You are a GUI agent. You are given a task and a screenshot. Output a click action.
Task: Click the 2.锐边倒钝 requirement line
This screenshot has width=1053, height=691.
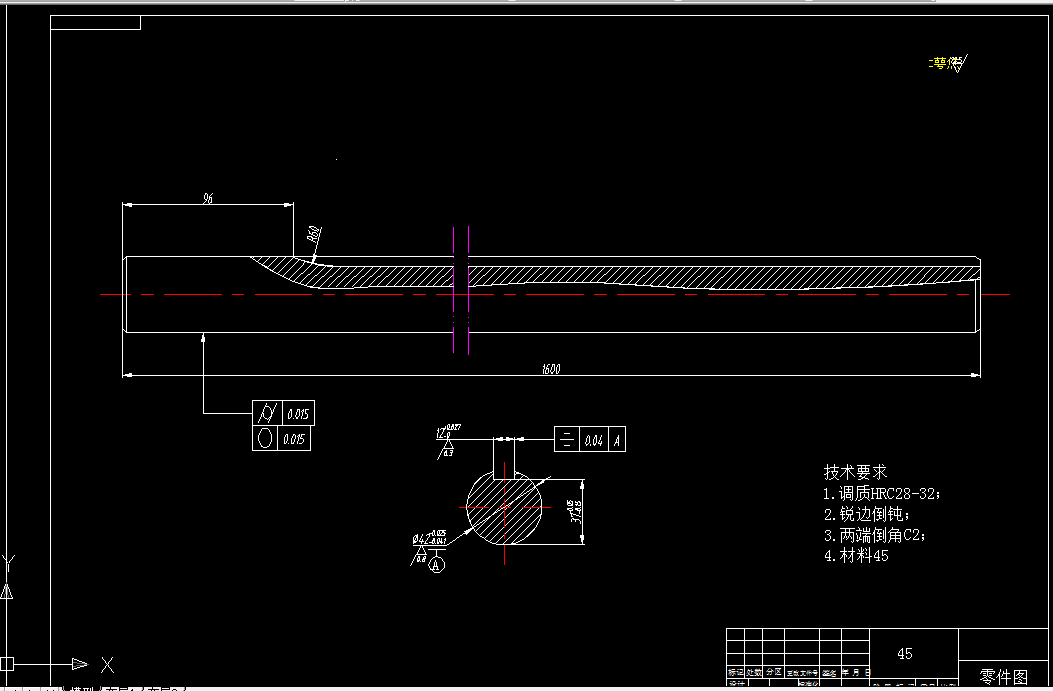tap(866, 514)
